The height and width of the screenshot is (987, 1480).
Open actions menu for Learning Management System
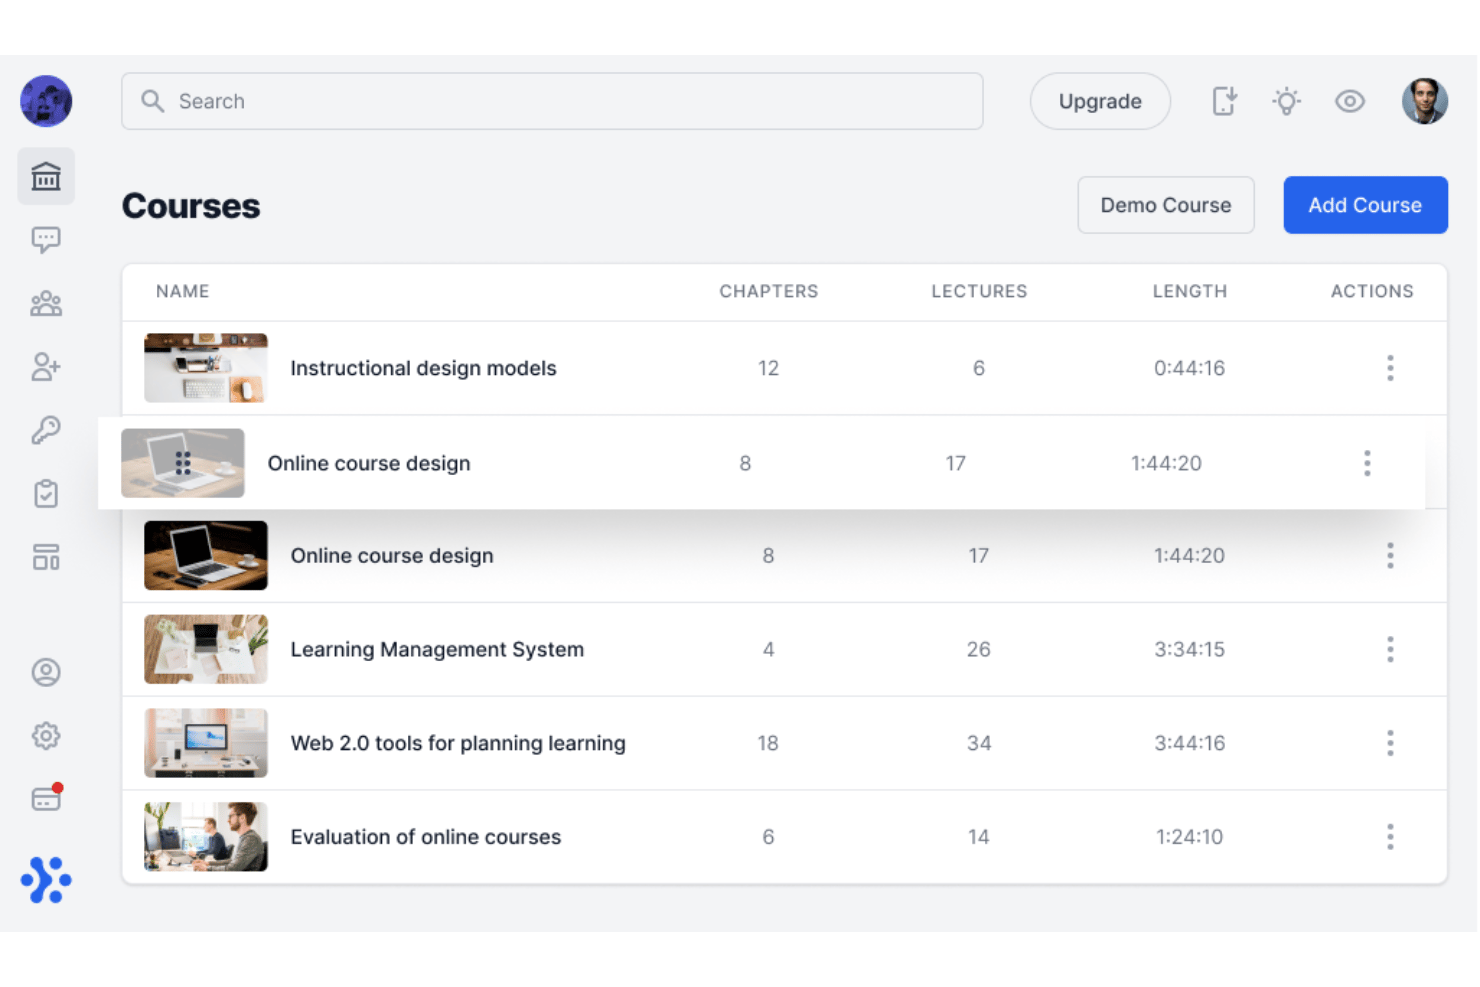1390,650
